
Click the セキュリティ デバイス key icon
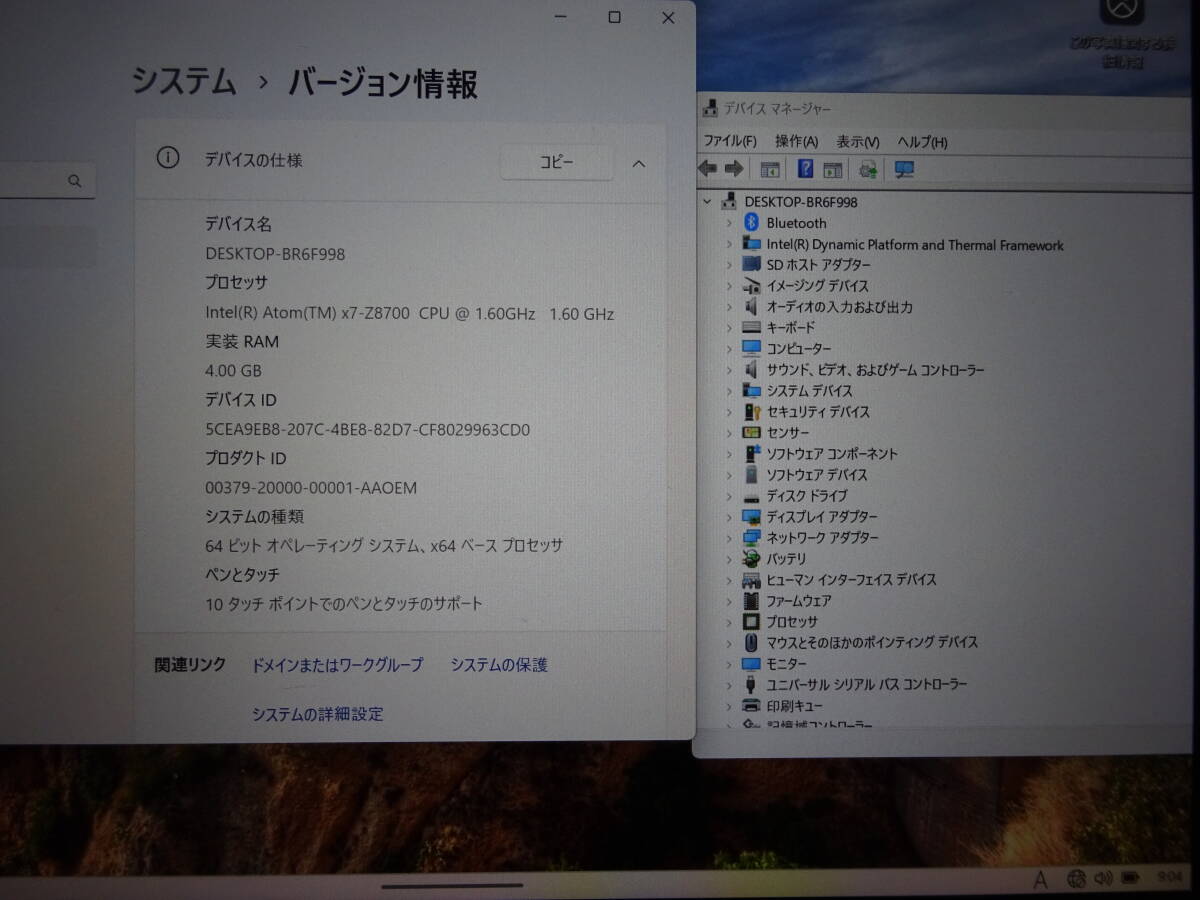pyautogui.click(x=752, y=412)
